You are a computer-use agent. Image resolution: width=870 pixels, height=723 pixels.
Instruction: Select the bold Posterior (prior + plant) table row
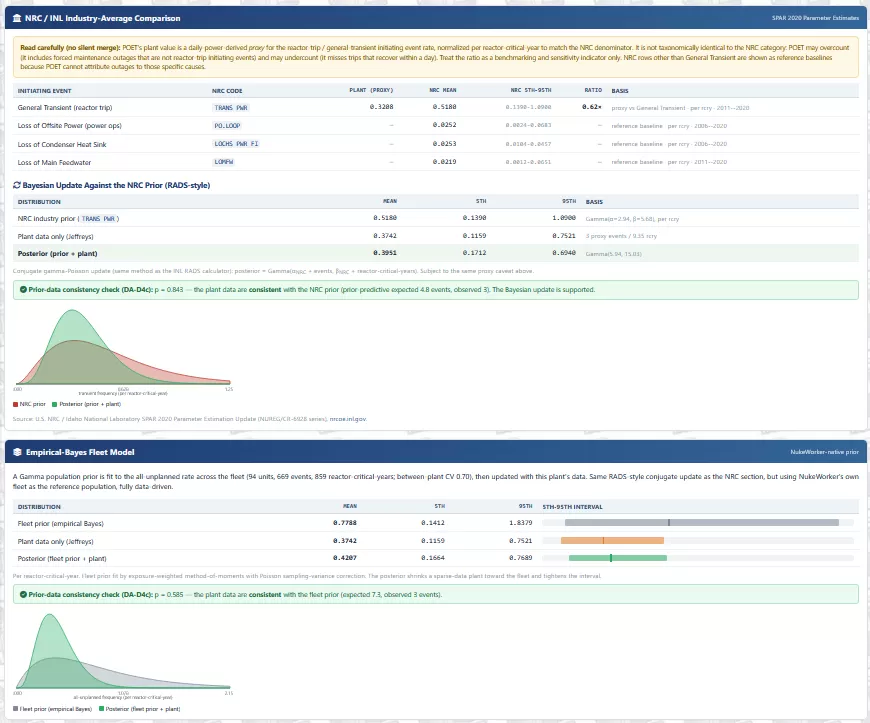click(436, 253)
